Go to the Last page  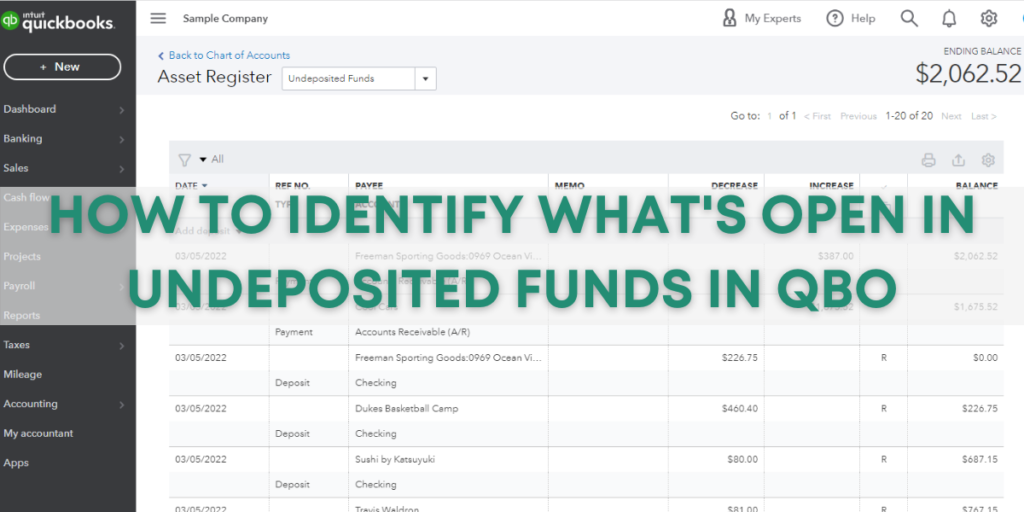tap(984, 116)
